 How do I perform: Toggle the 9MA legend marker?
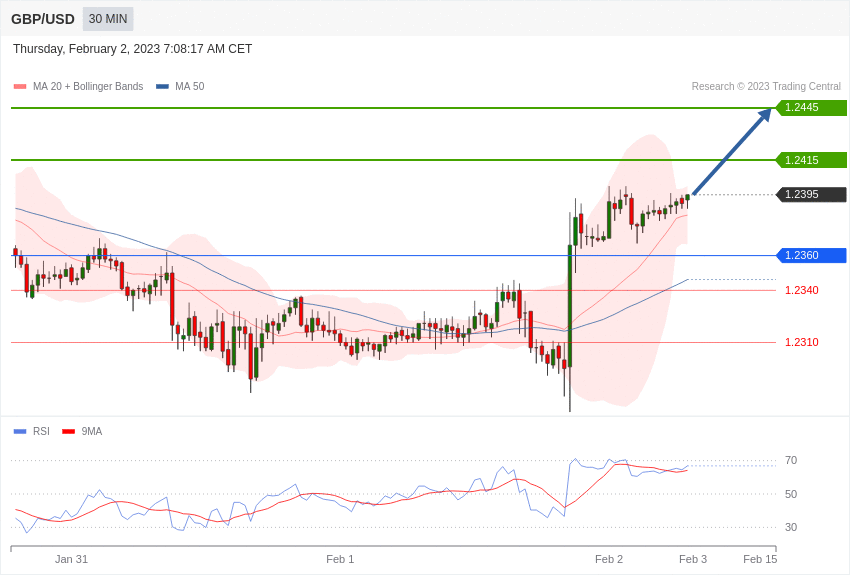(68, 431)
